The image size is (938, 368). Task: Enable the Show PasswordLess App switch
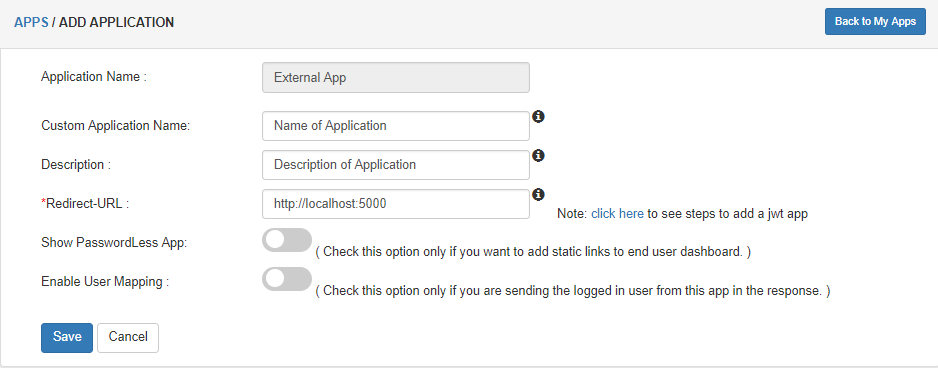click(x=287, y=240)
